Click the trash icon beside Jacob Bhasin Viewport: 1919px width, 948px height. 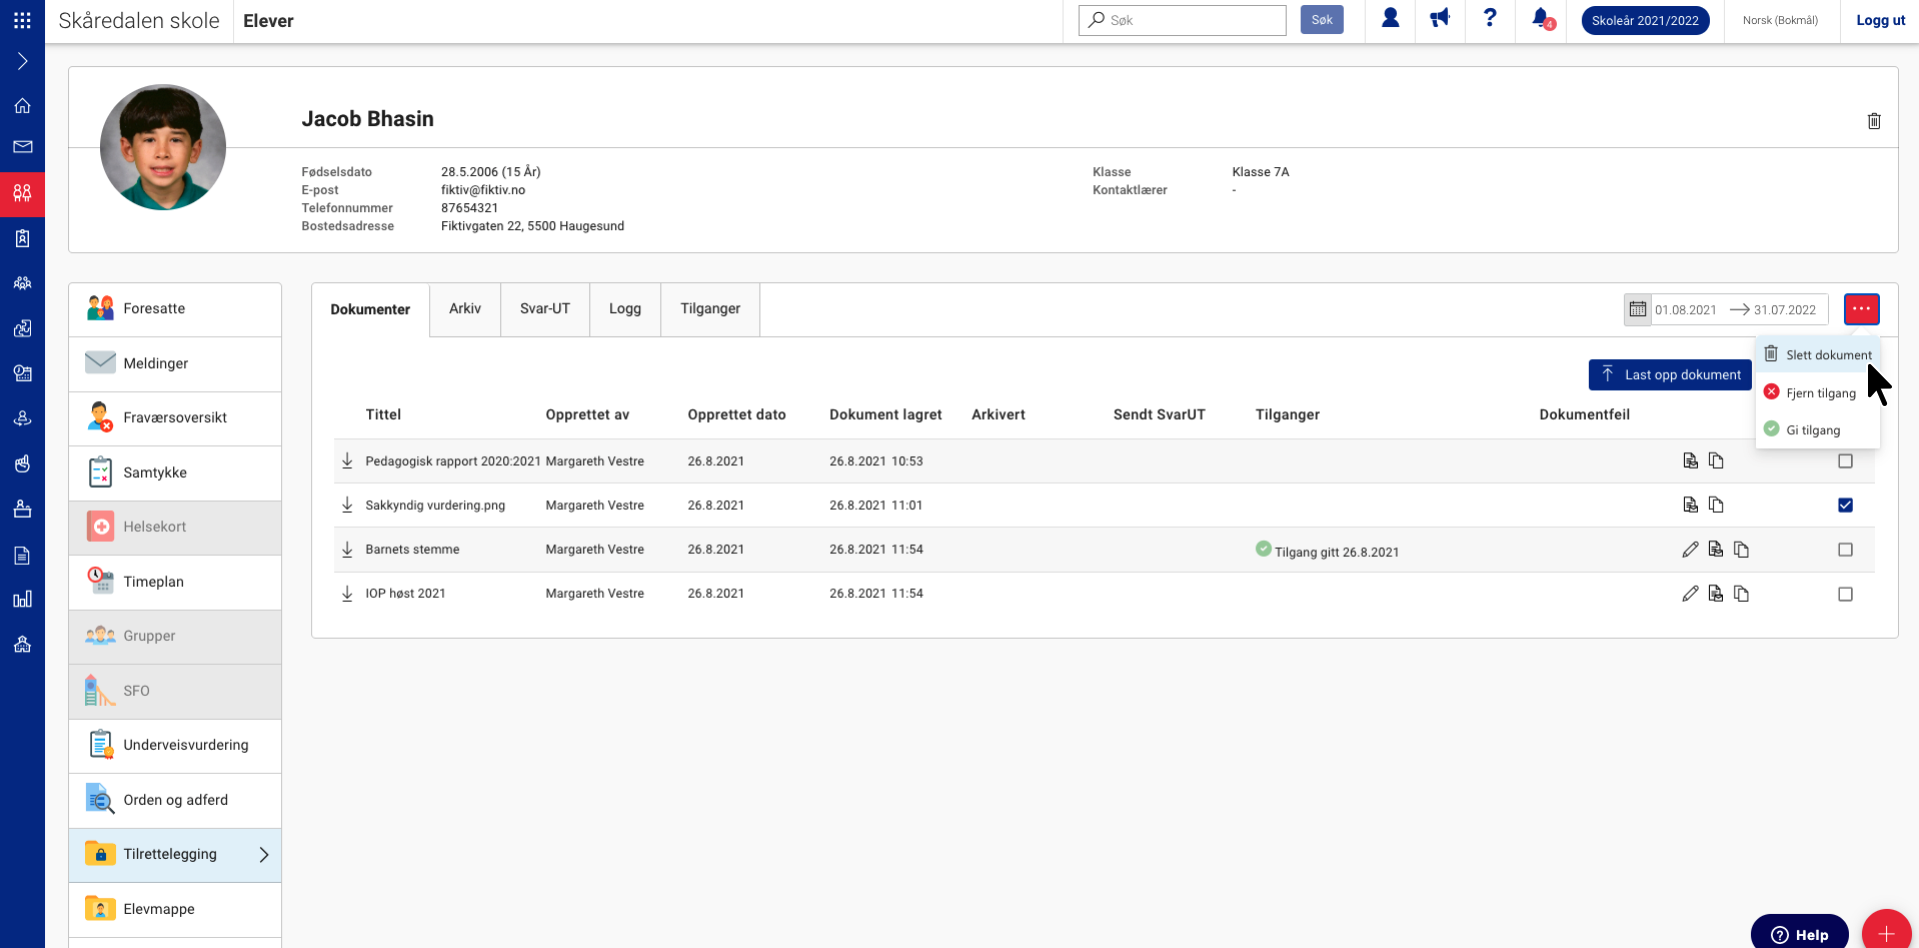click(1874, 121)
